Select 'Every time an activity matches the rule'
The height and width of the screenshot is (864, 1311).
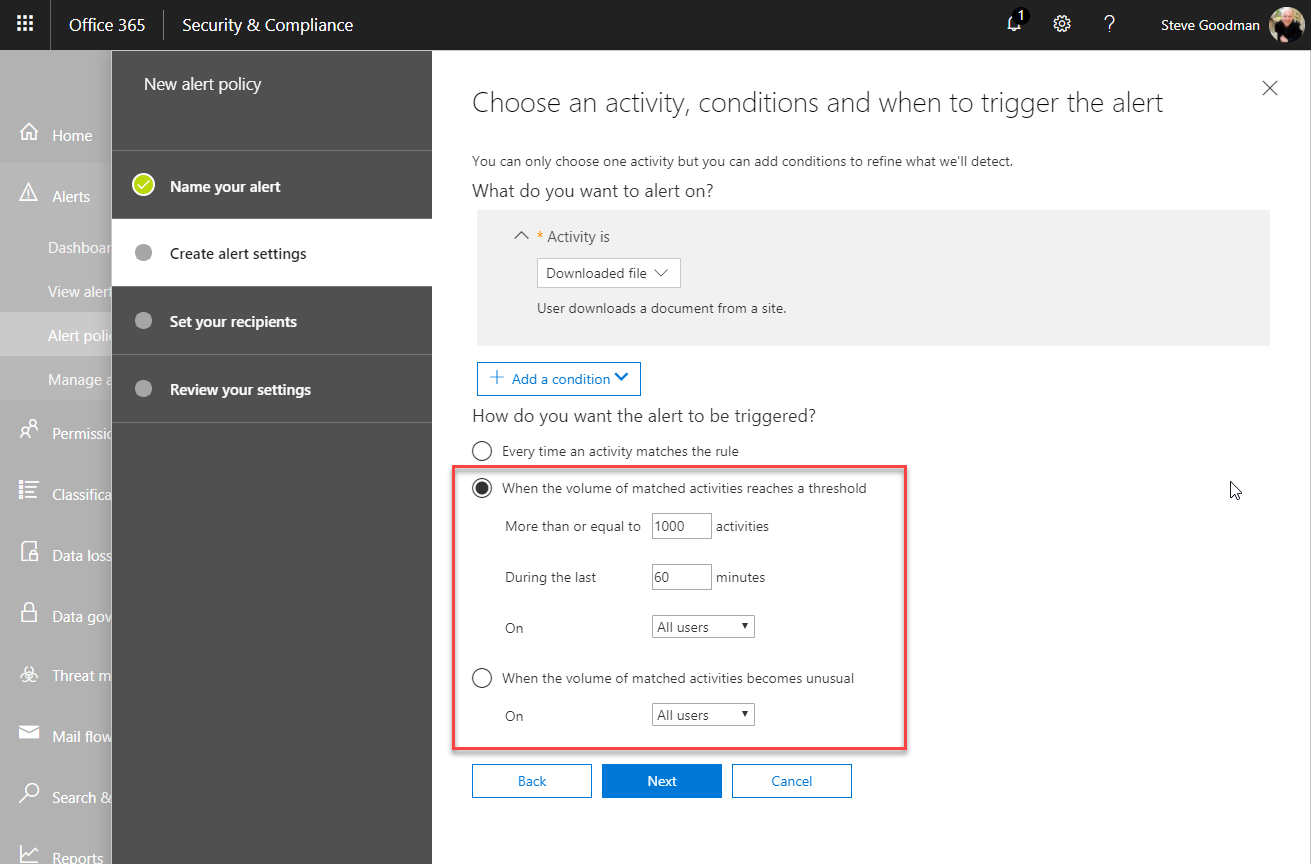pyautogui.click(x=482, y=451)
